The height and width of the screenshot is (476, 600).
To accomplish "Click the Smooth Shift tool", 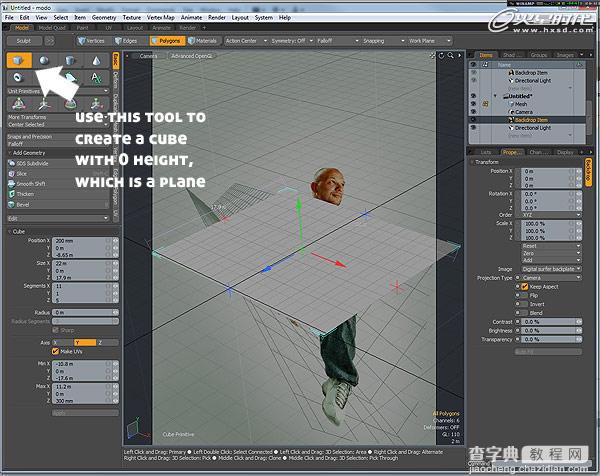I will 58,184.
